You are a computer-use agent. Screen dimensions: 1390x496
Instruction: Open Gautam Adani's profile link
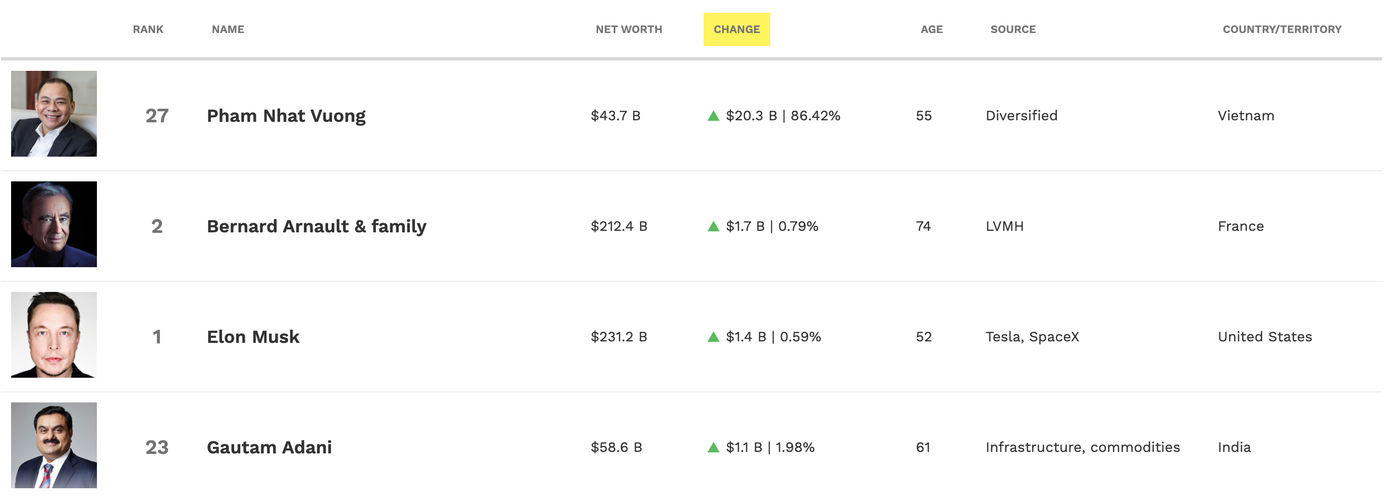[x=269, y=447]
